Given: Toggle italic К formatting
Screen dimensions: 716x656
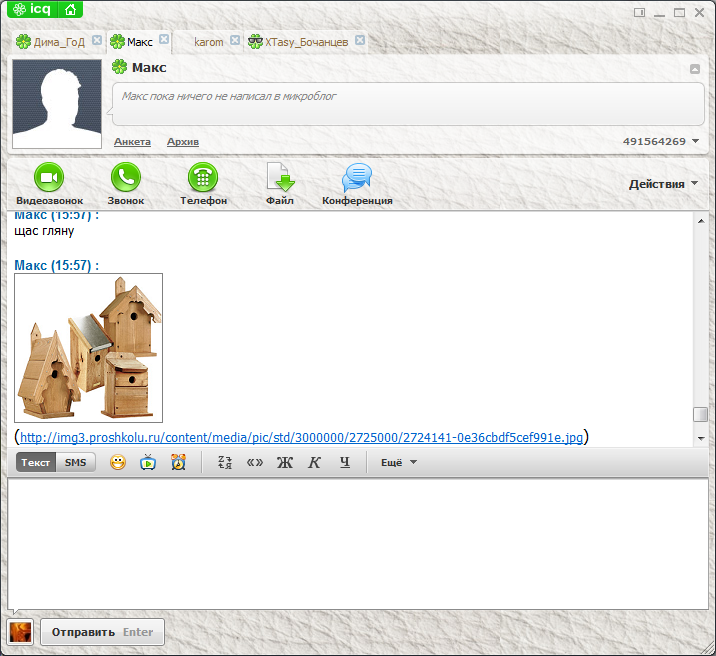Looking at the screenshot, I should click(315, 462).
